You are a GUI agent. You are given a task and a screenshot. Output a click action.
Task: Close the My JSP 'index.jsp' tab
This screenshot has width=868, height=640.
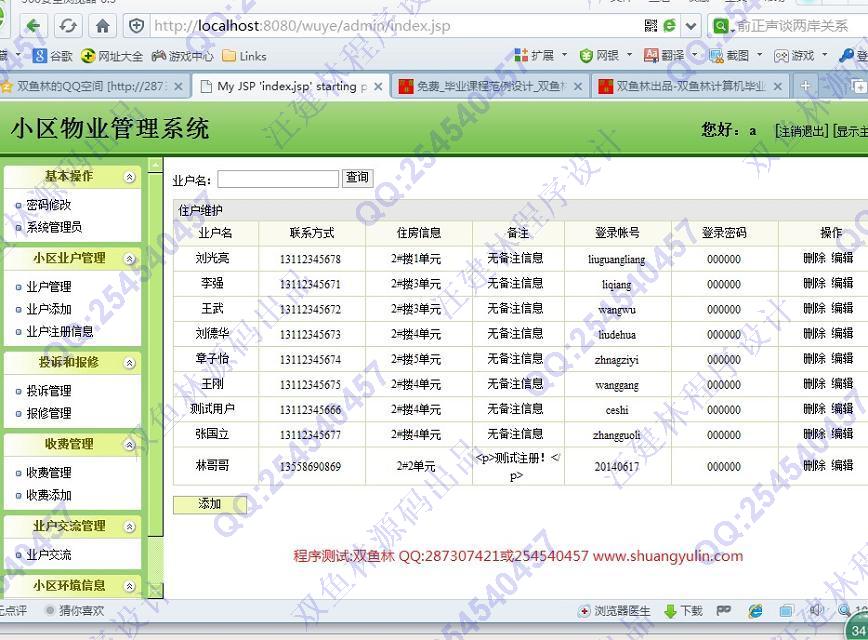point(378,86)
